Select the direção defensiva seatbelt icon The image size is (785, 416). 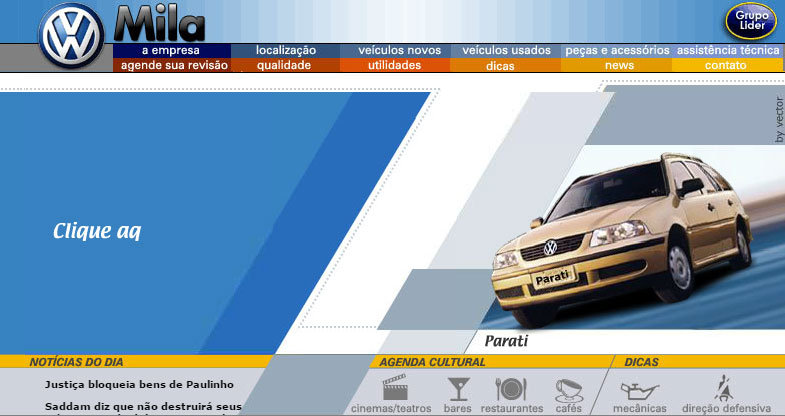pyautogui.click(x=724, y=388)
